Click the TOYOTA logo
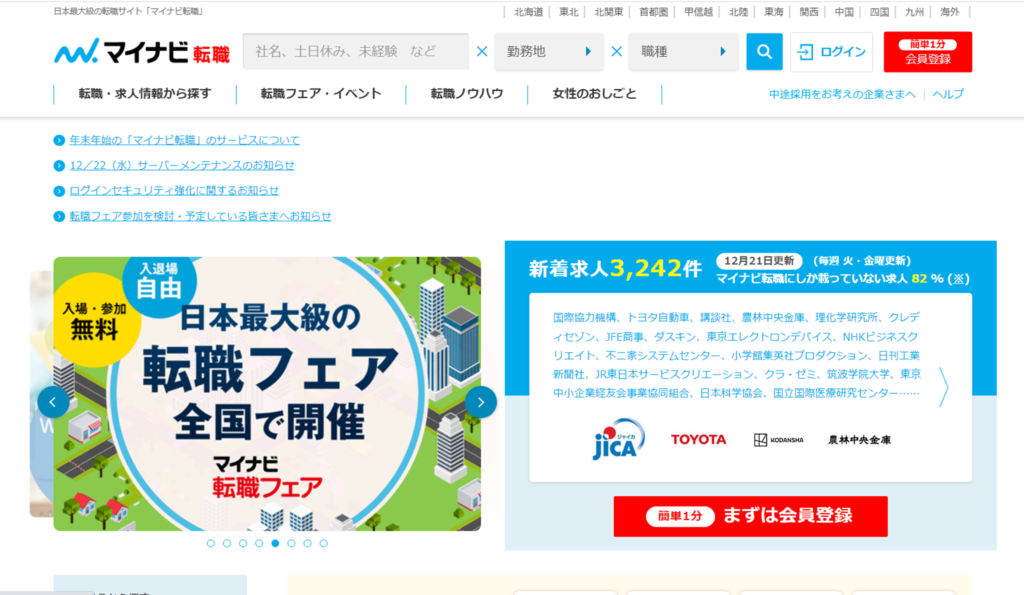 point(698,440)
